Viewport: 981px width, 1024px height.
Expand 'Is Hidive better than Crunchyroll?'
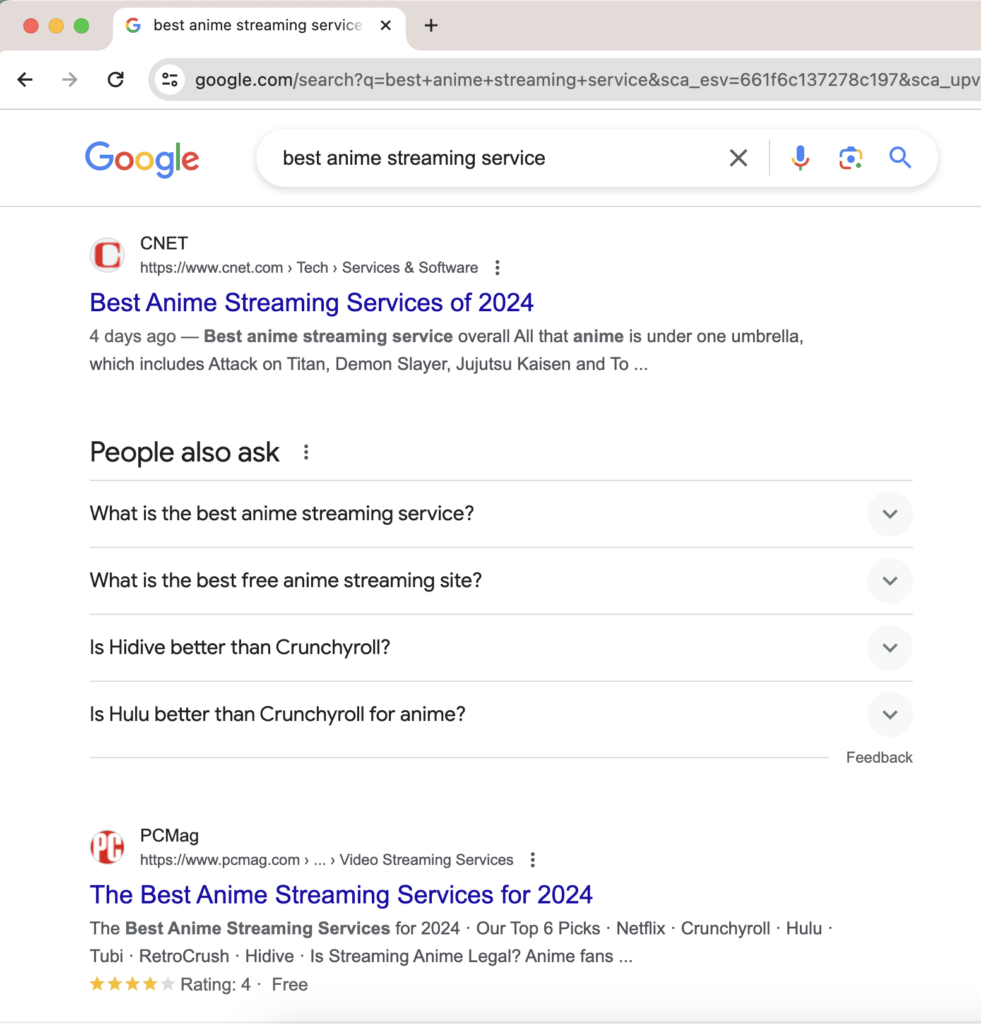[x=890, y=648]
